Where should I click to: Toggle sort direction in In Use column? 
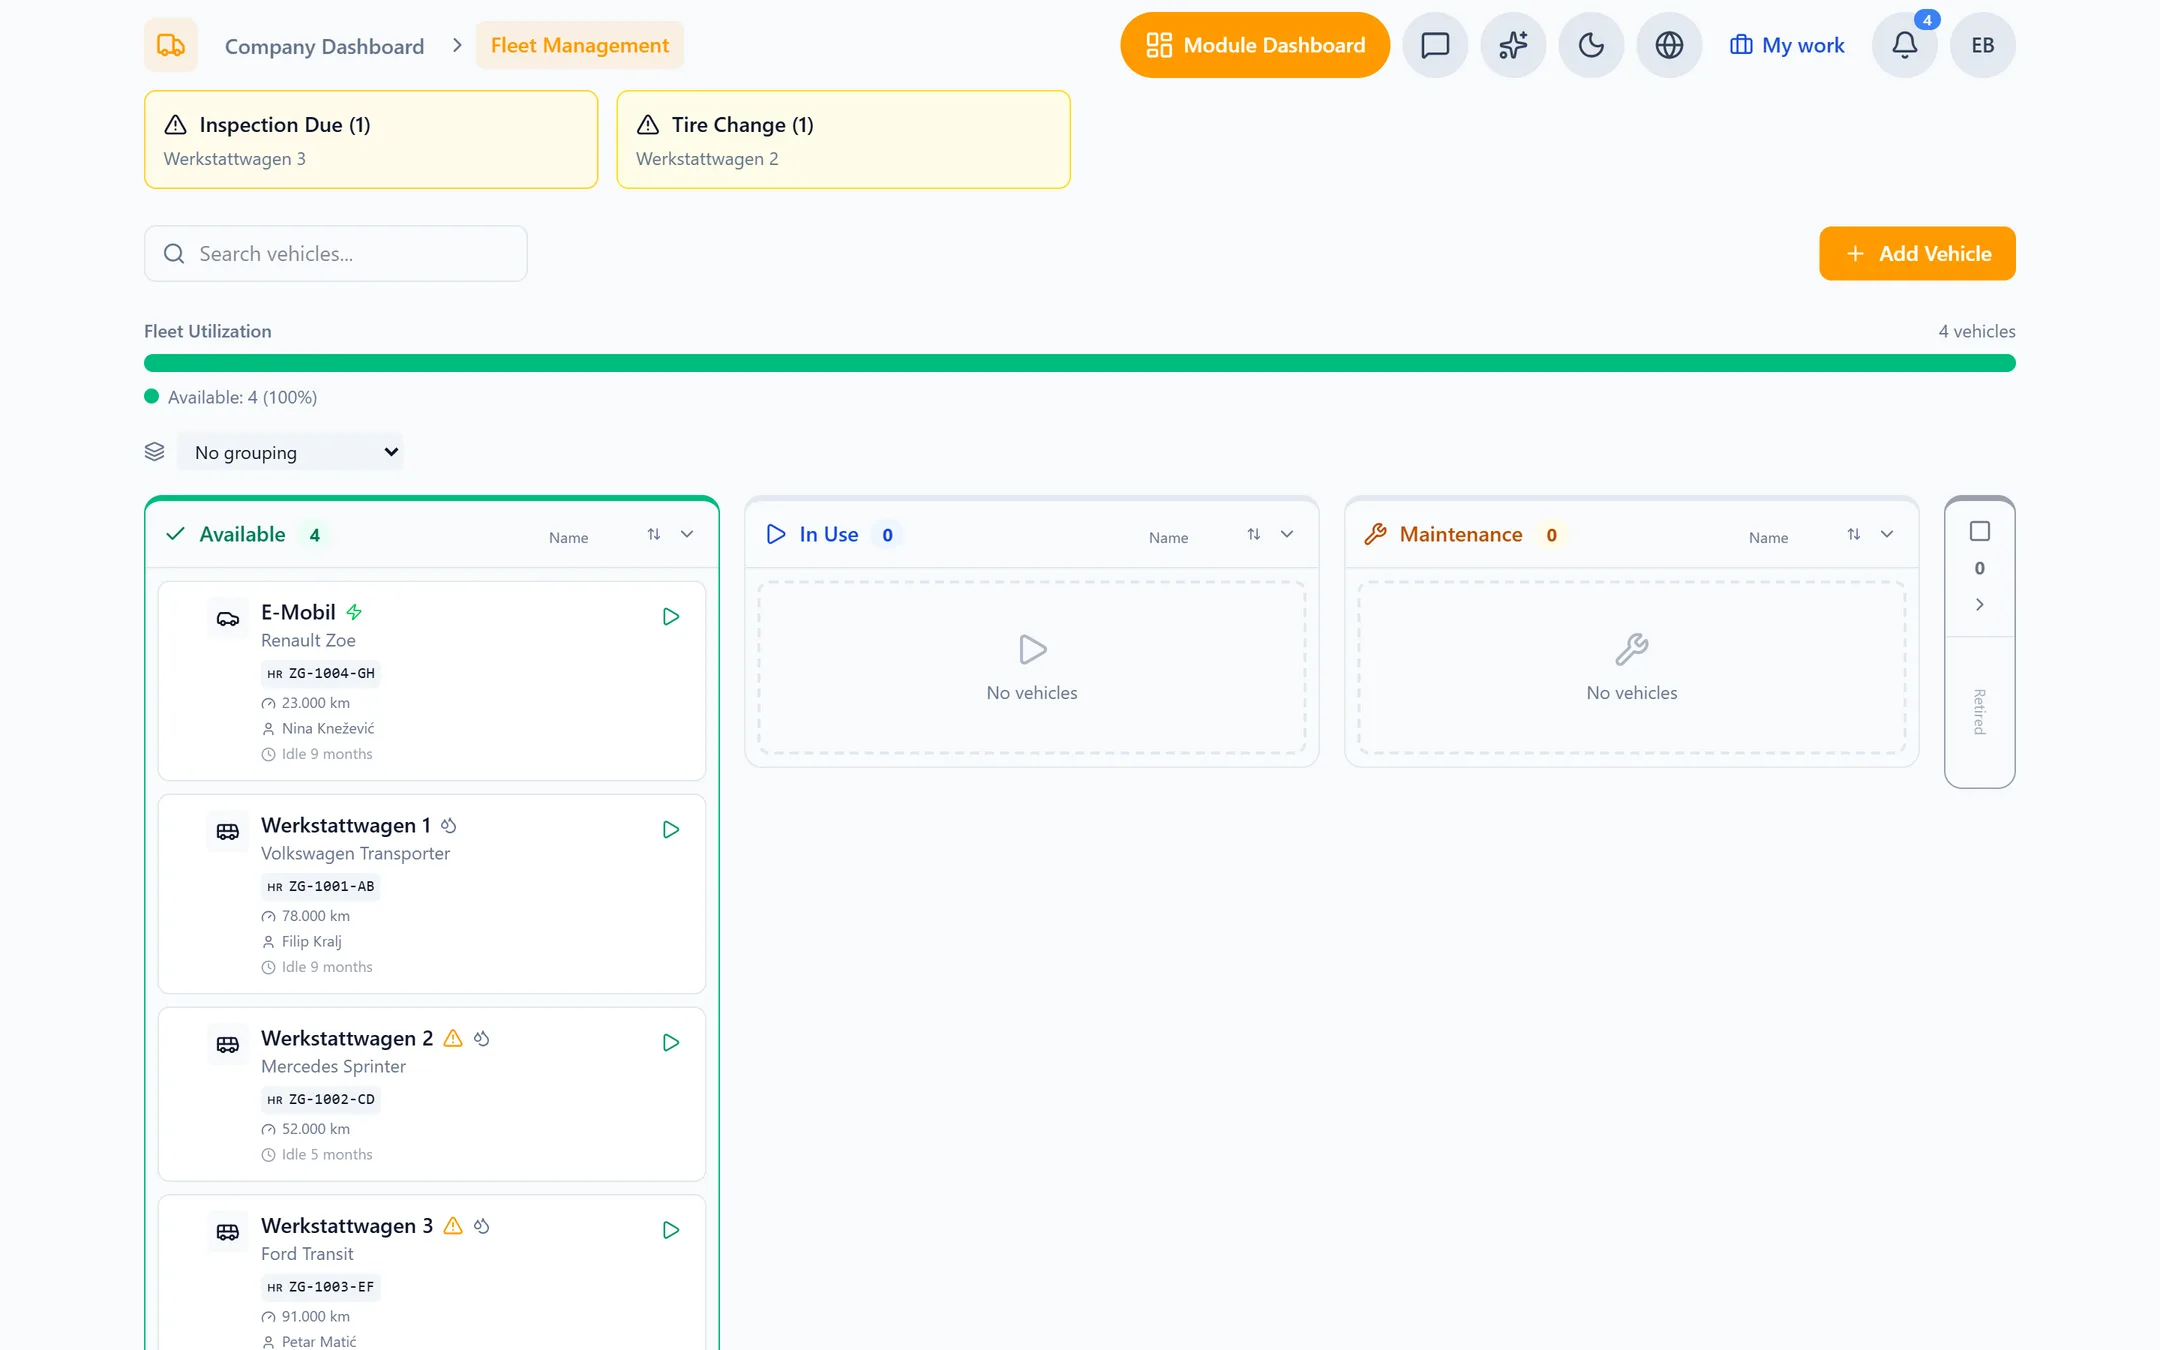[1254, 534]
